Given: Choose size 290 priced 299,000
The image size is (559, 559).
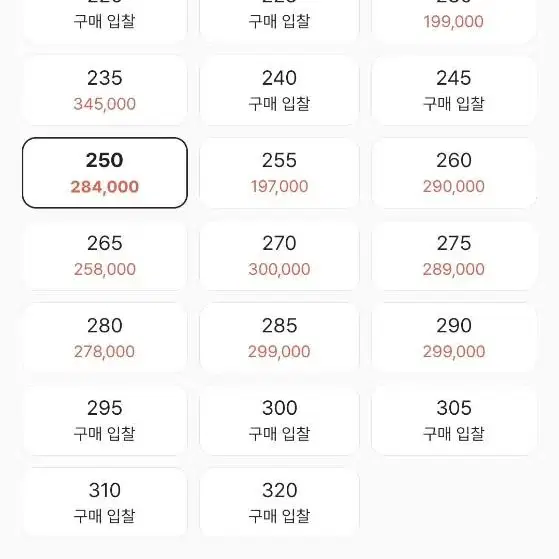Looking at the screenshot, I should (454, 338).
